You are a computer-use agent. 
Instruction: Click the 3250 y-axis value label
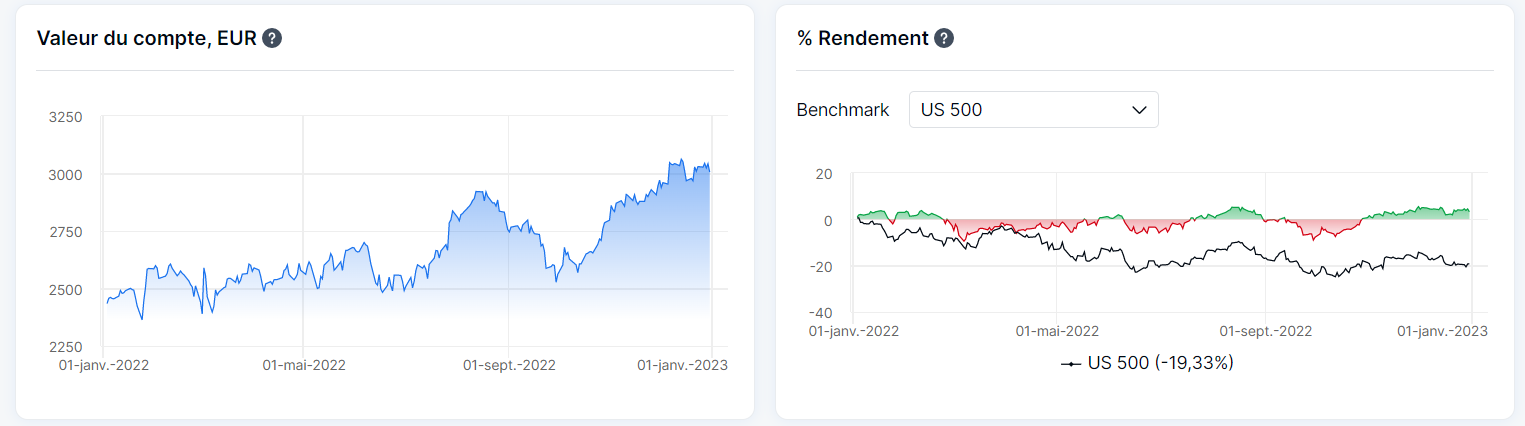click(x=64, y=117)
